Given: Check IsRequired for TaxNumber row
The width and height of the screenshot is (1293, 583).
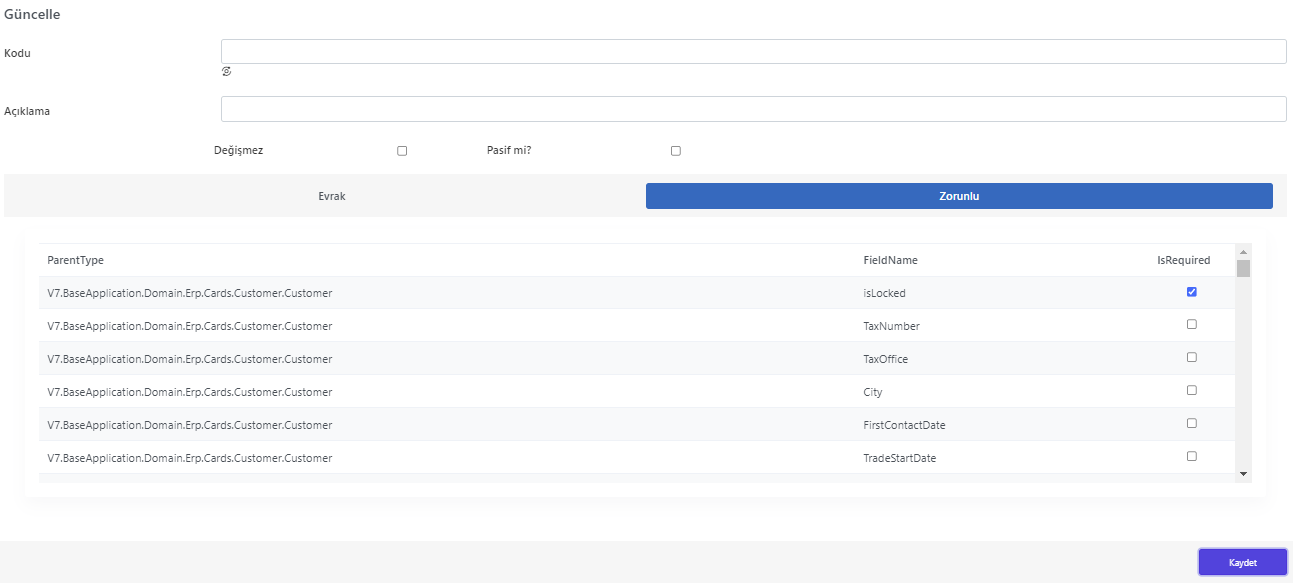Looking at the screenshot, I should pyautogui.click(x=1191, y=324).
